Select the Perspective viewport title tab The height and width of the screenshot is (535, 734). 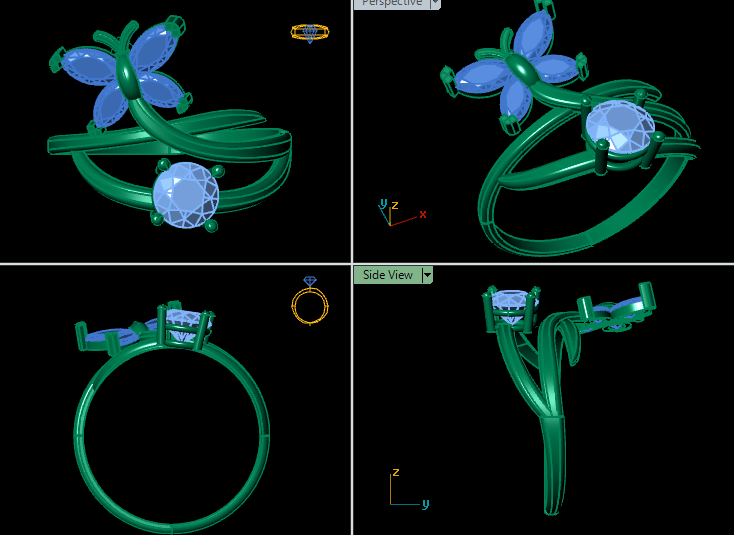click(x=391, y=4)
